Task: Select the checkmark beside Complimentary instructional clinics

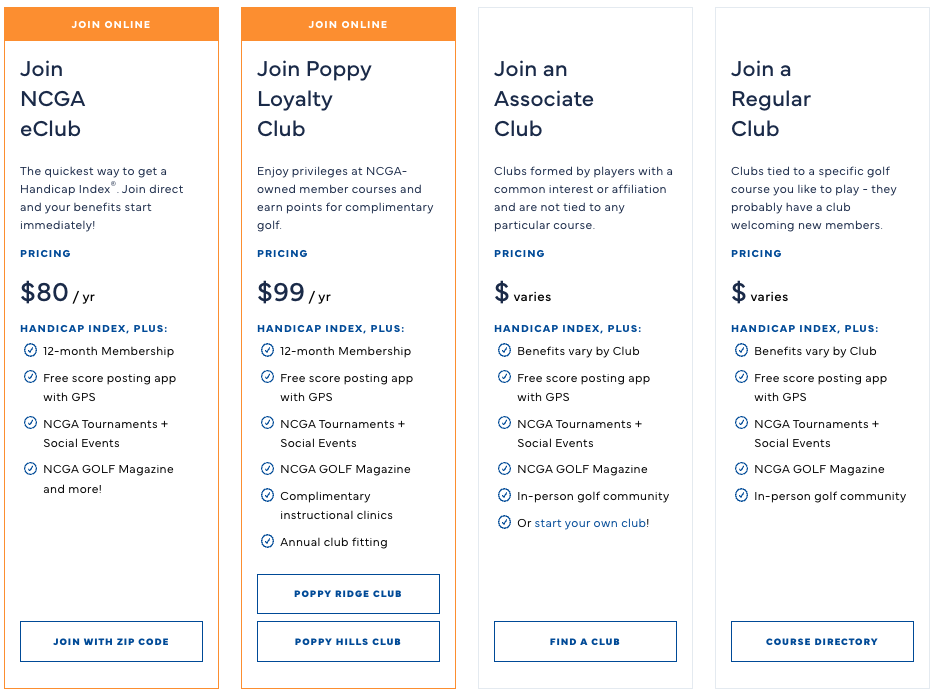Action: (x=266, y=496)
